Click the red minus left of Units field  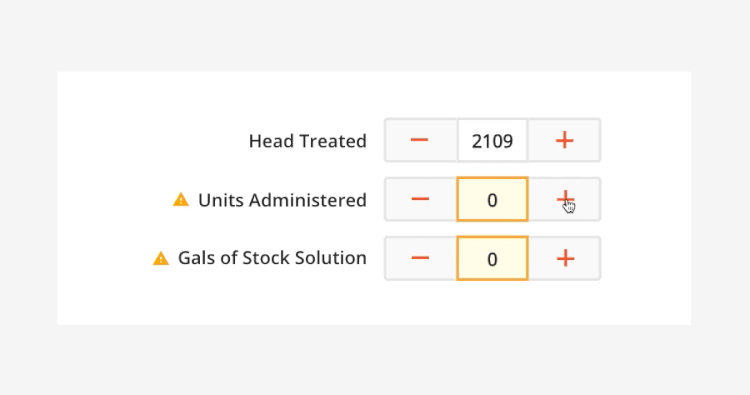tap(420, 199)
